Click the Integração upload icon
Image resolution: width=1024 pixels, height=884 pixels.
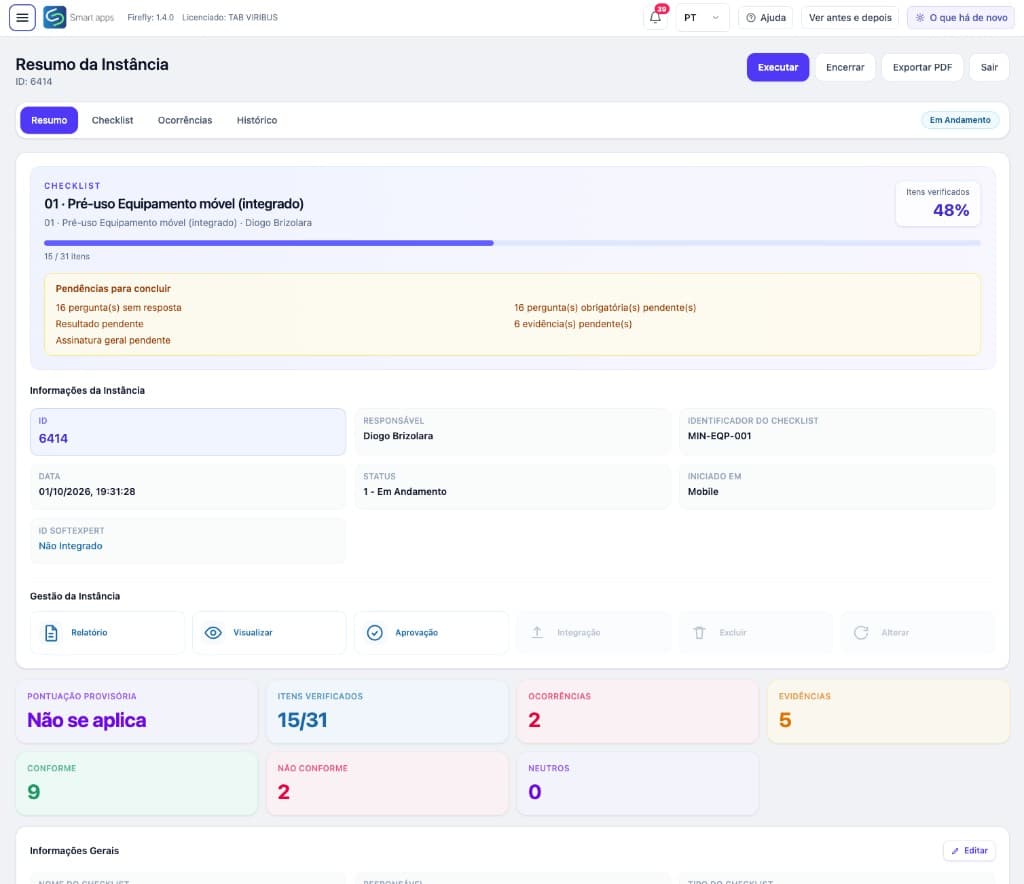(537, 633)
